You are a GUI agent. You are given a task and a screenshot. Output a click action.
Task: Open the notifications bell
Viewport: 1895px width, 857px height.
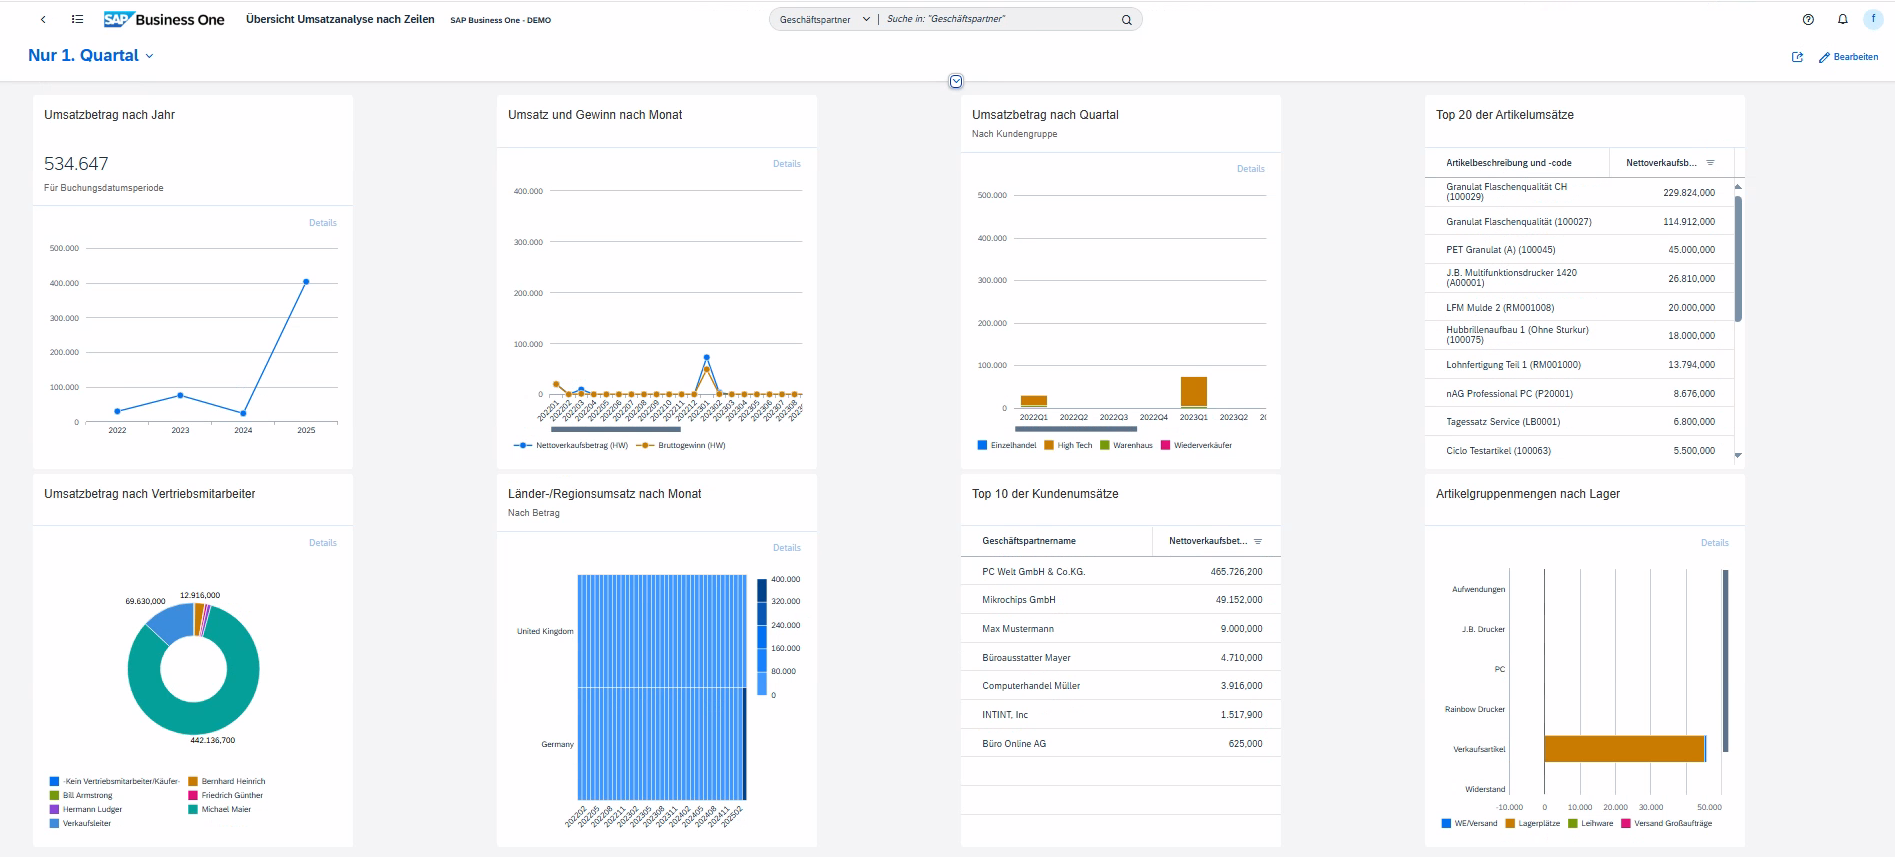[x=1842, y=20]
